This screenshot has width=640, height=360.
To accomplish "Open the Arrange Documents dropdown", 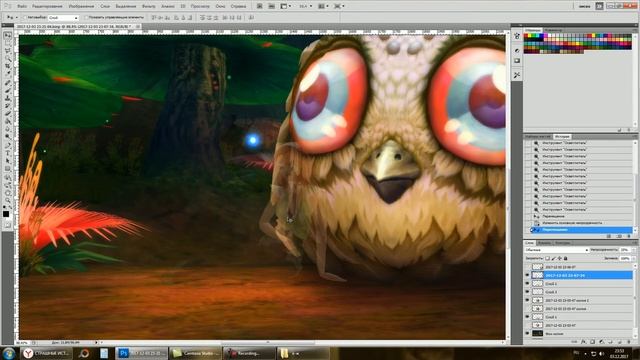I will [x=323, y=6].
